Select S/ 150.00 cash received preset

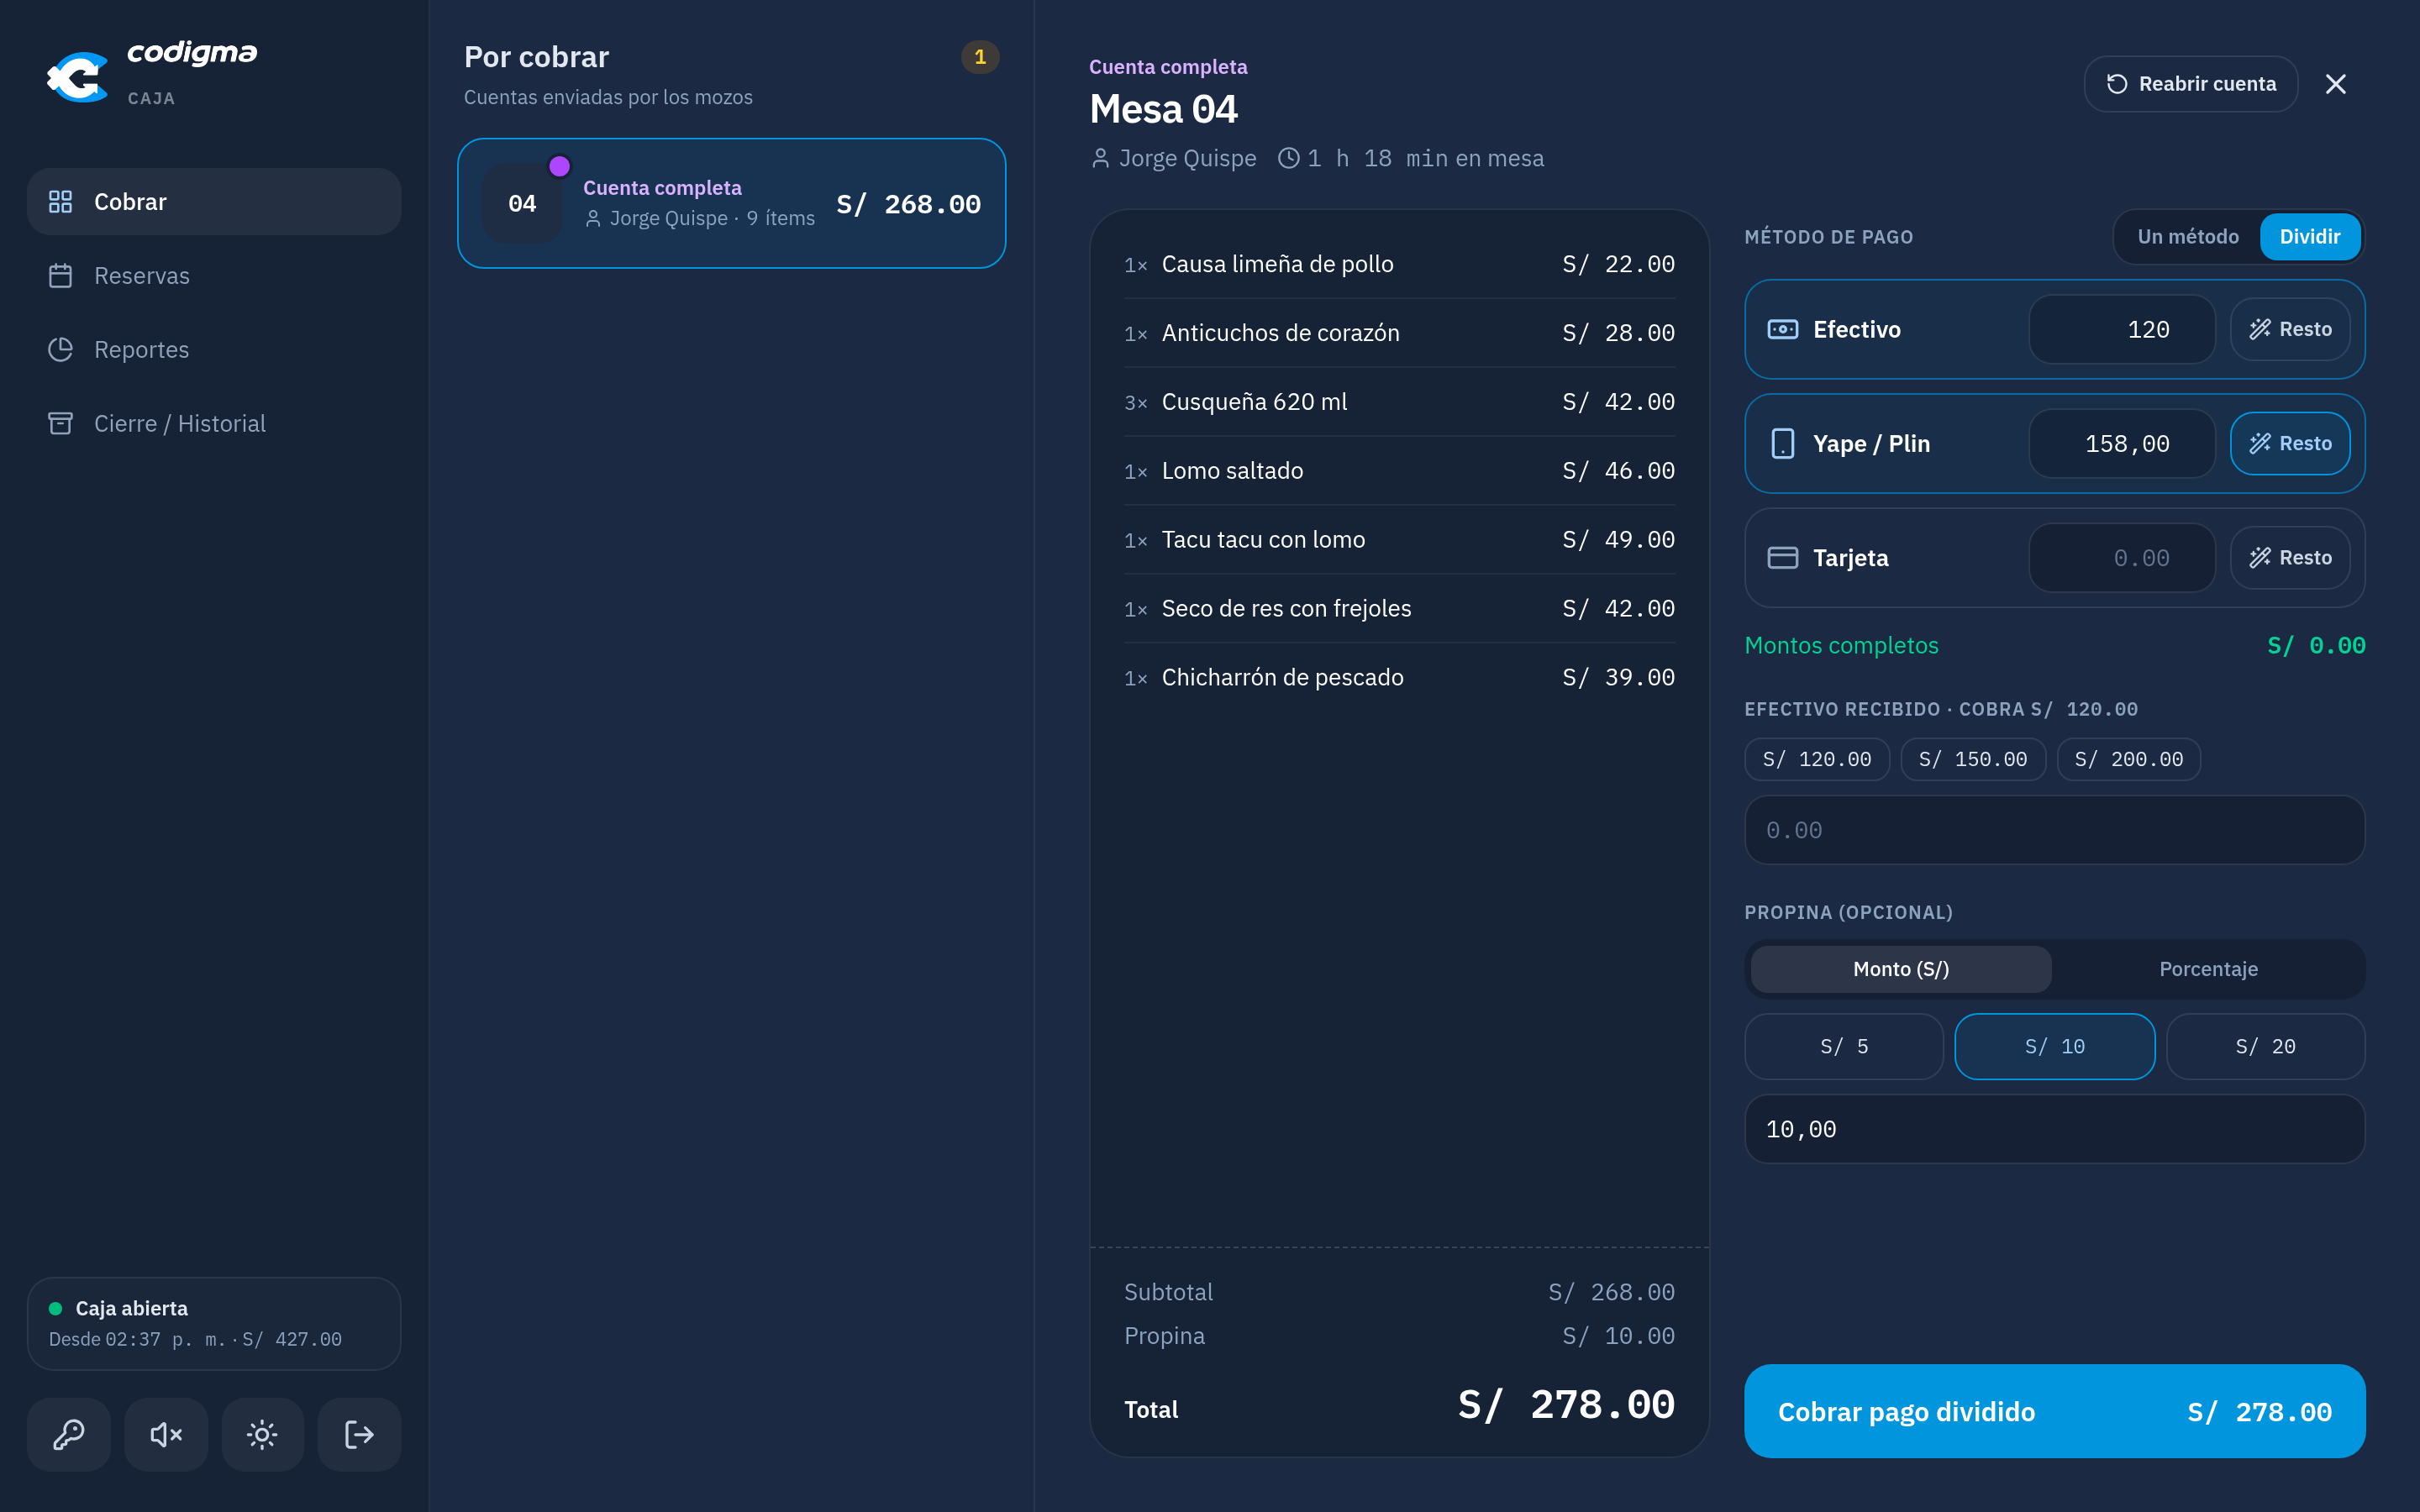(1972, 759)
